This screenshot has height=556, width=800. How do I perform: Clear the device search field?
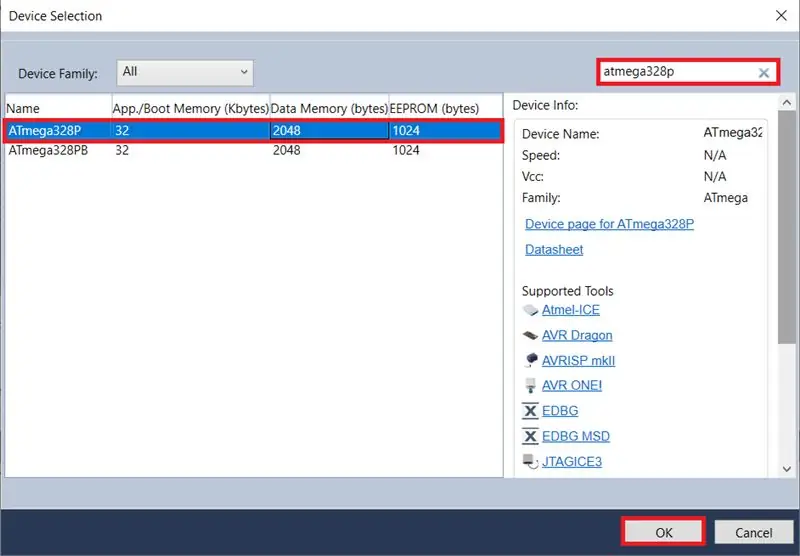[763, 72]
